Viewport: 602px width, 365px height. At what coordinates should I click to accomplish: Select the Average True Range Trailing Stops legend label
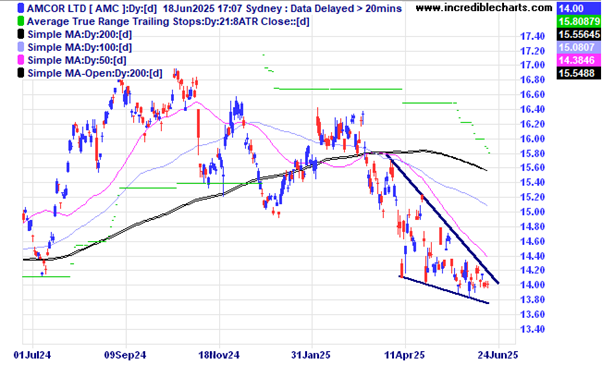(x=168, y=21)
